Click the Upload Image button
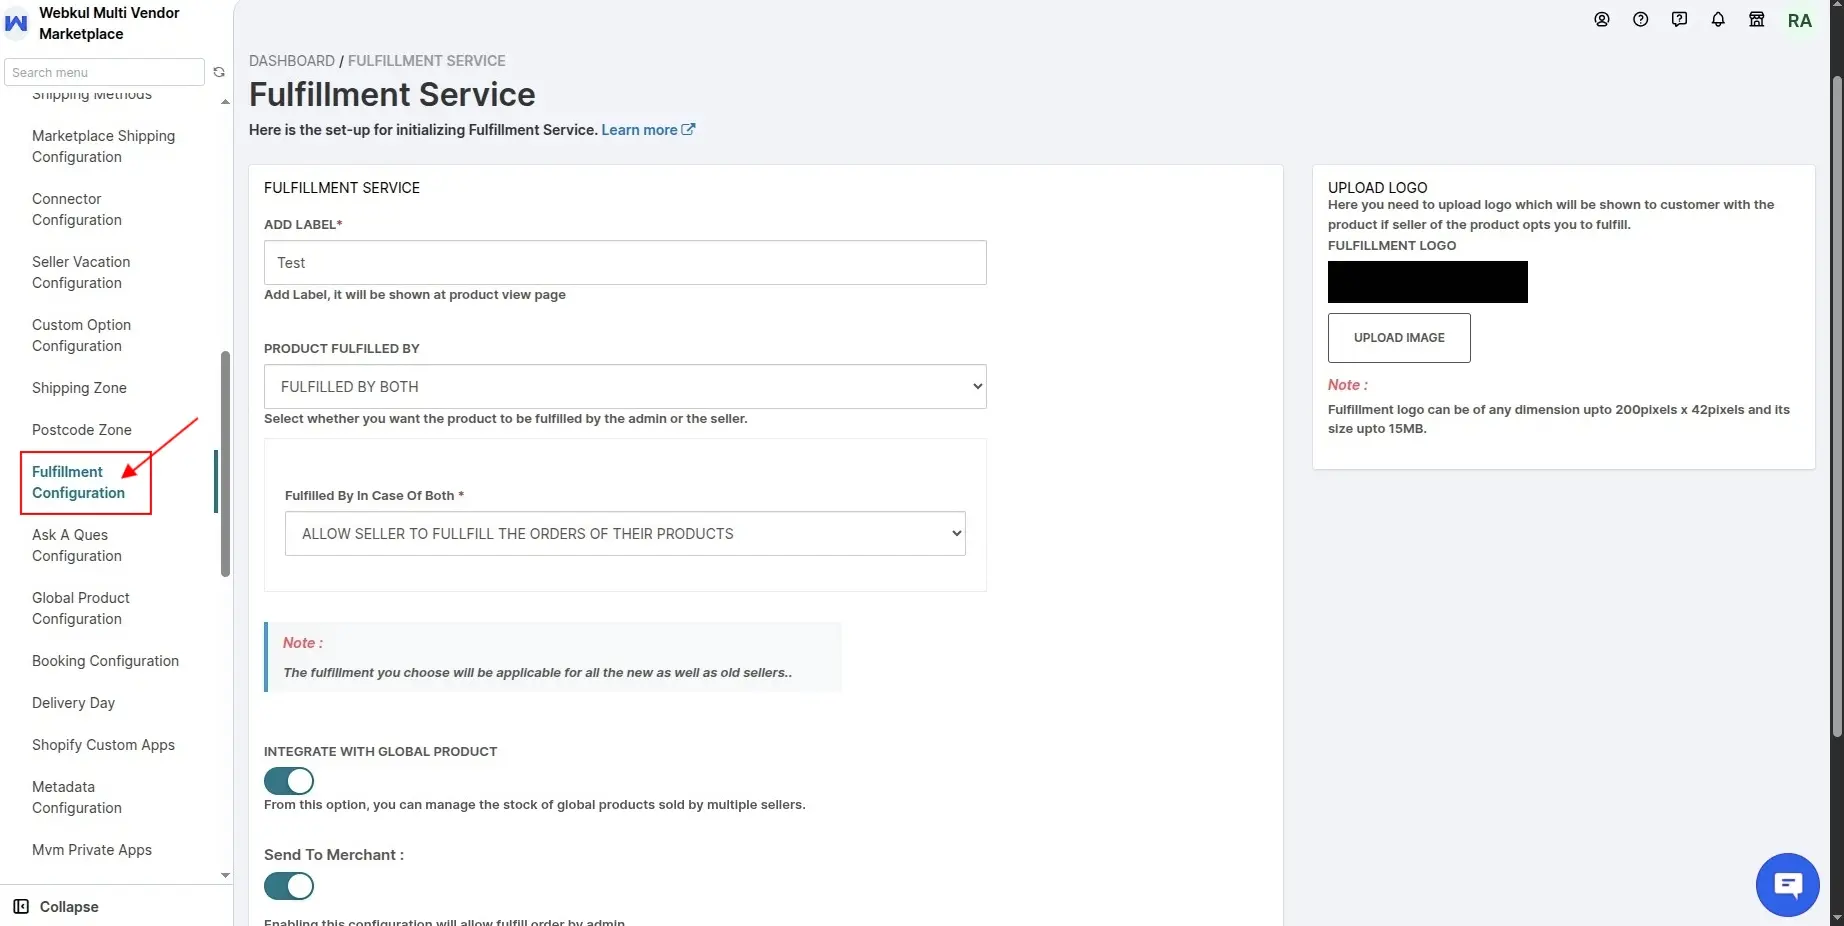The width and height of the screenshot is (1844, 926). [1399, 338]
